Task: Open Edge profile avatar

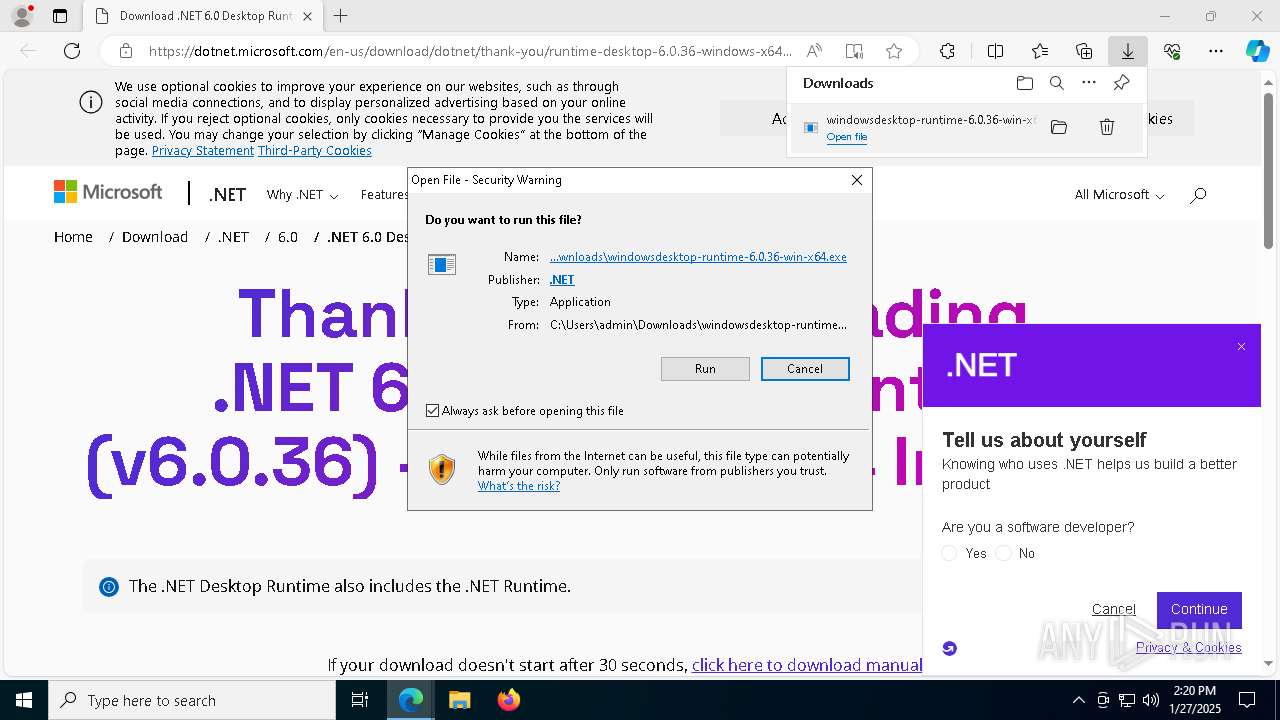Action: point(21,16)
